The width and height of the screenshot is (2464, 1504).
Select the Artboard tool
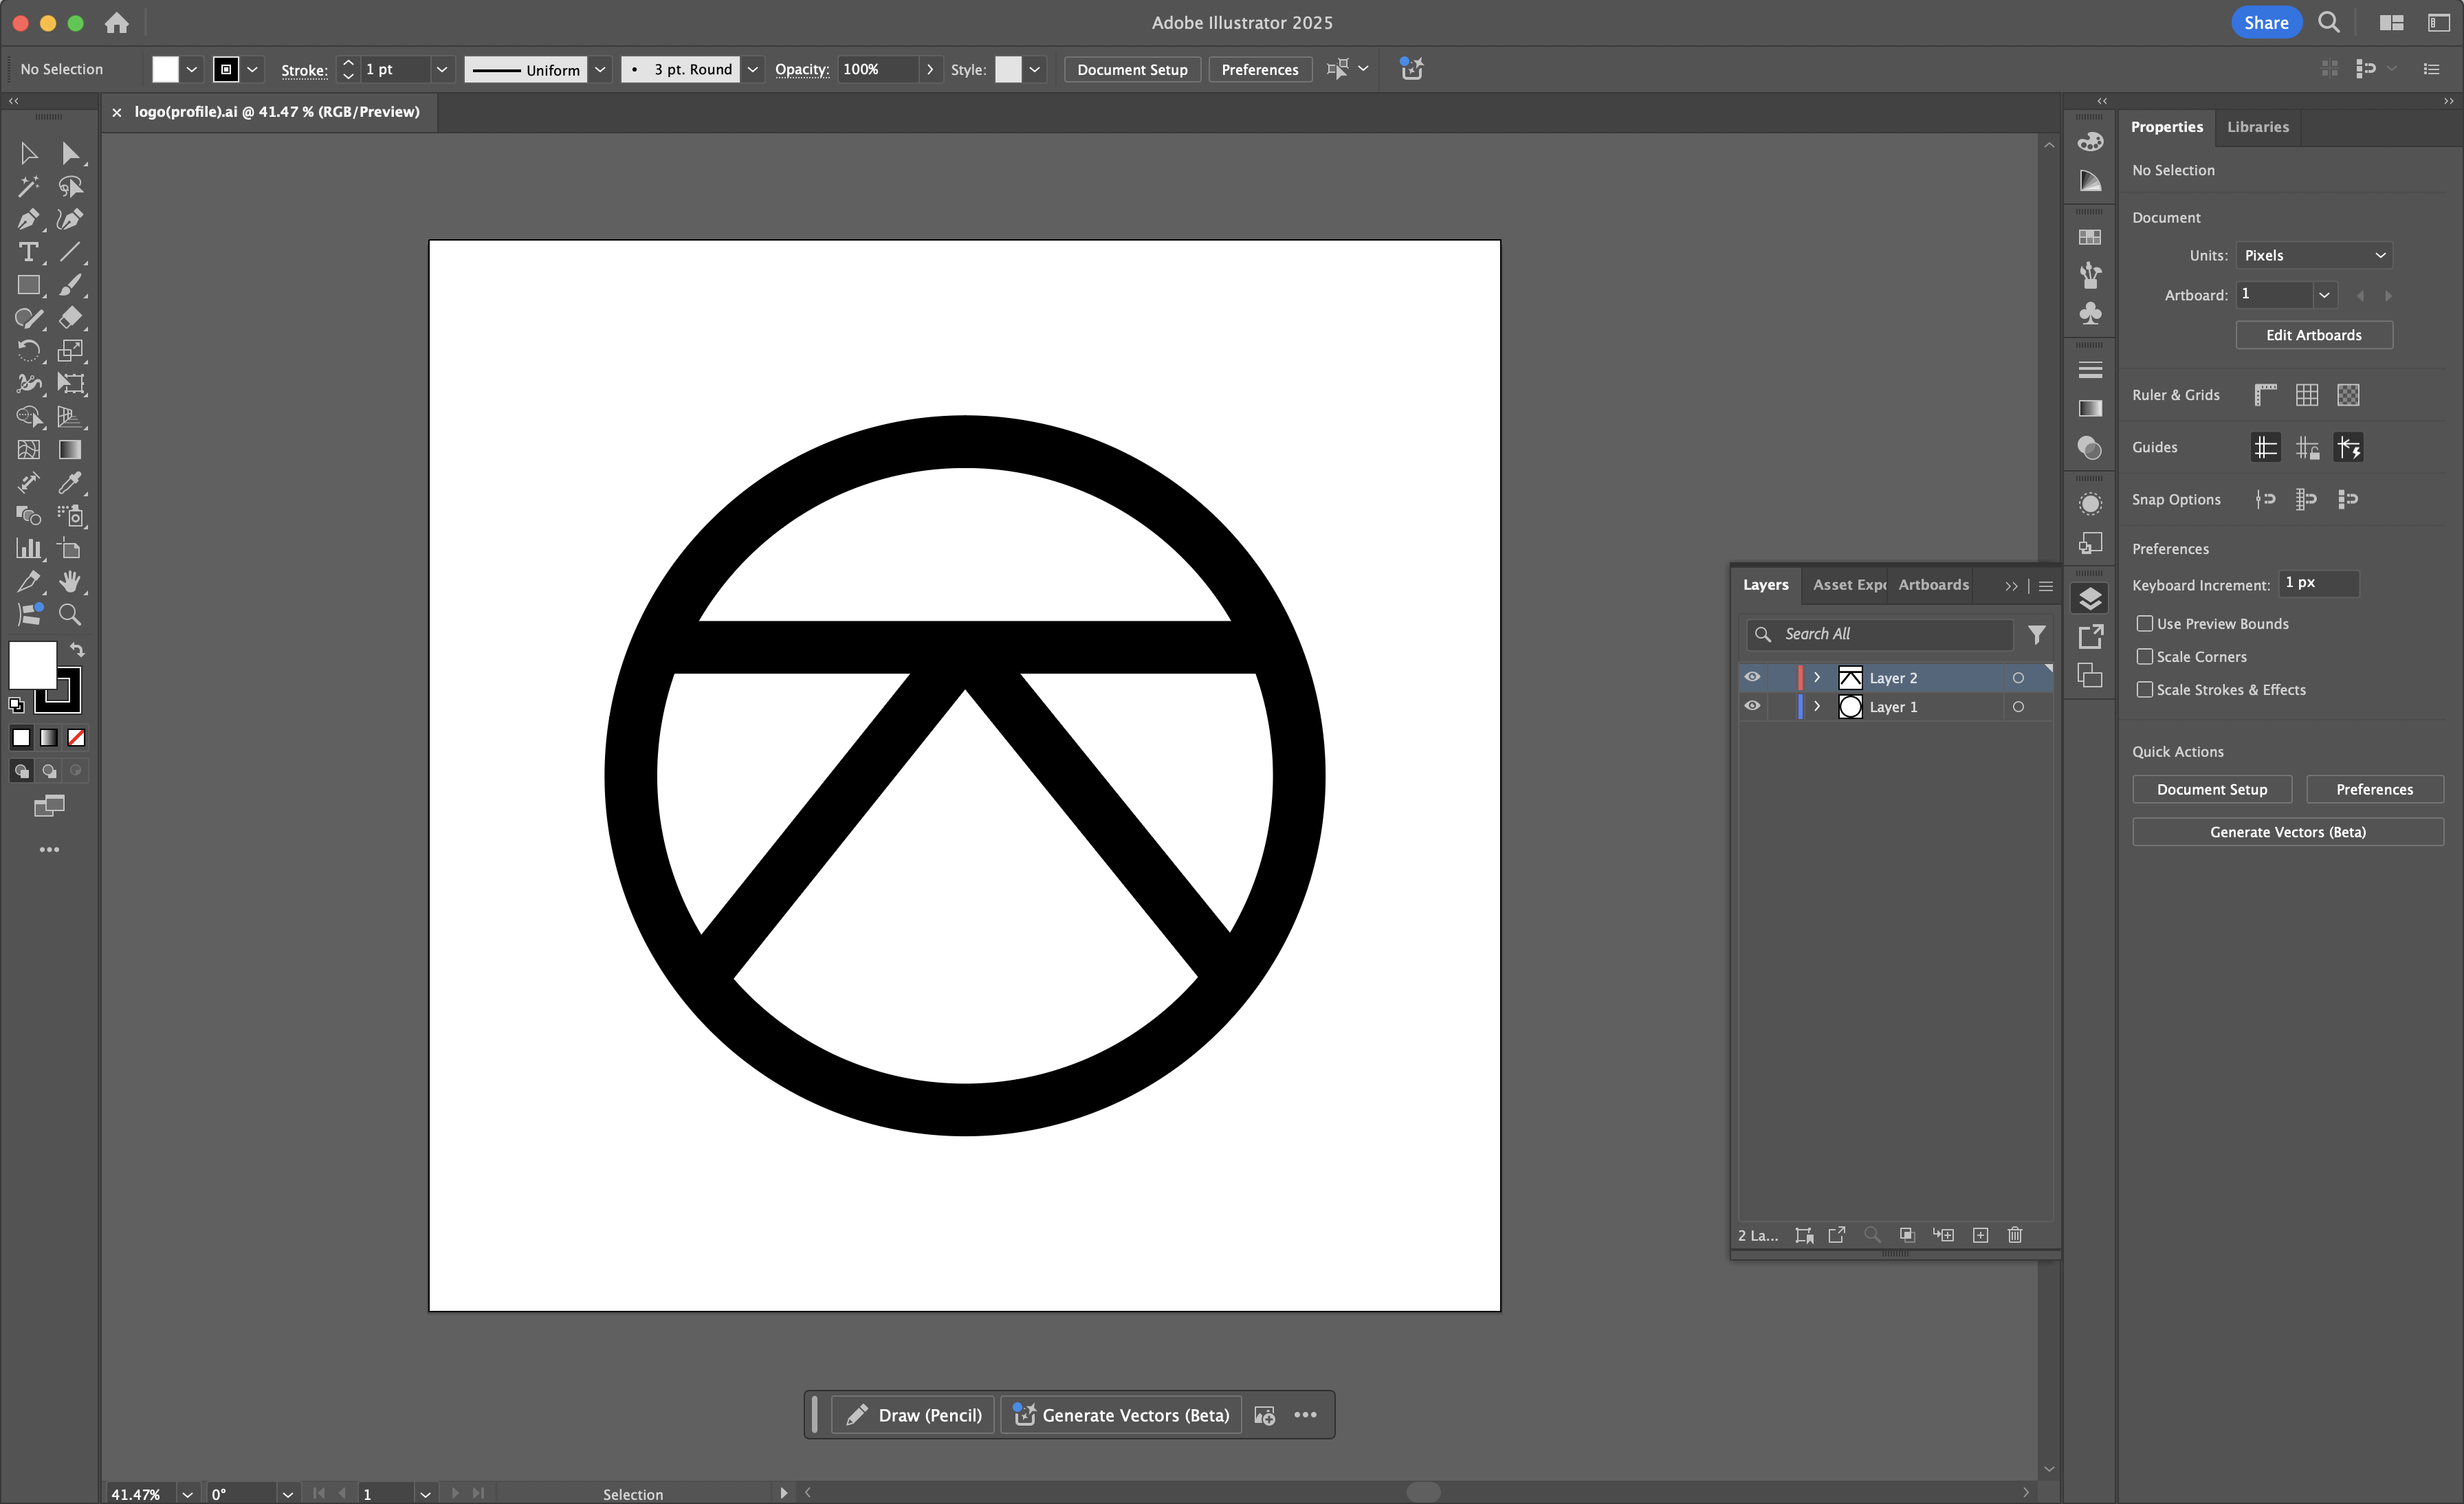click(x=70, y=549)
